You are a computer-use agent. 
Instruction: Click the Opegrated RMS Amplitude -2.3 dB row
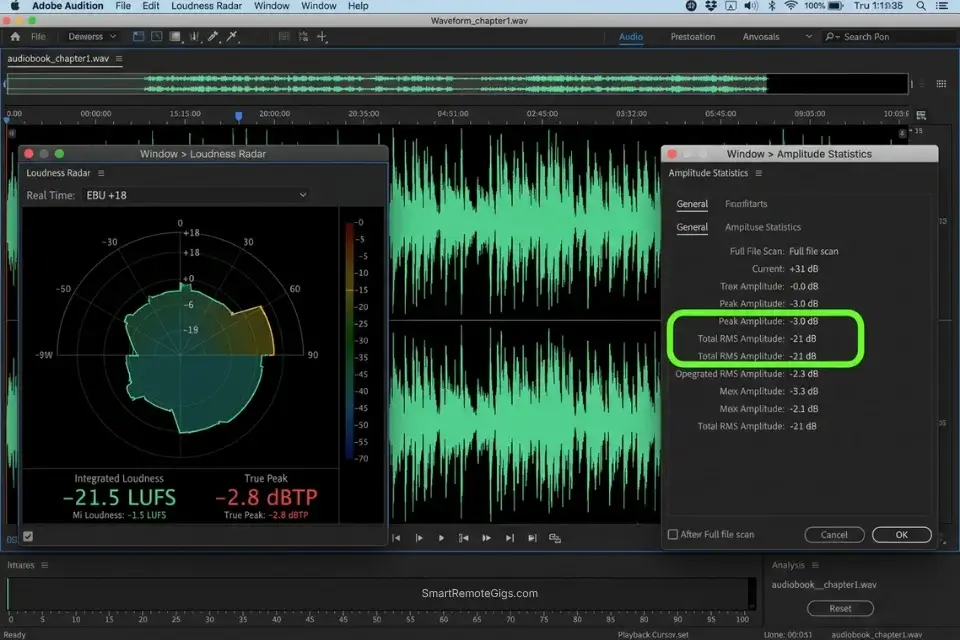[747, 374]
